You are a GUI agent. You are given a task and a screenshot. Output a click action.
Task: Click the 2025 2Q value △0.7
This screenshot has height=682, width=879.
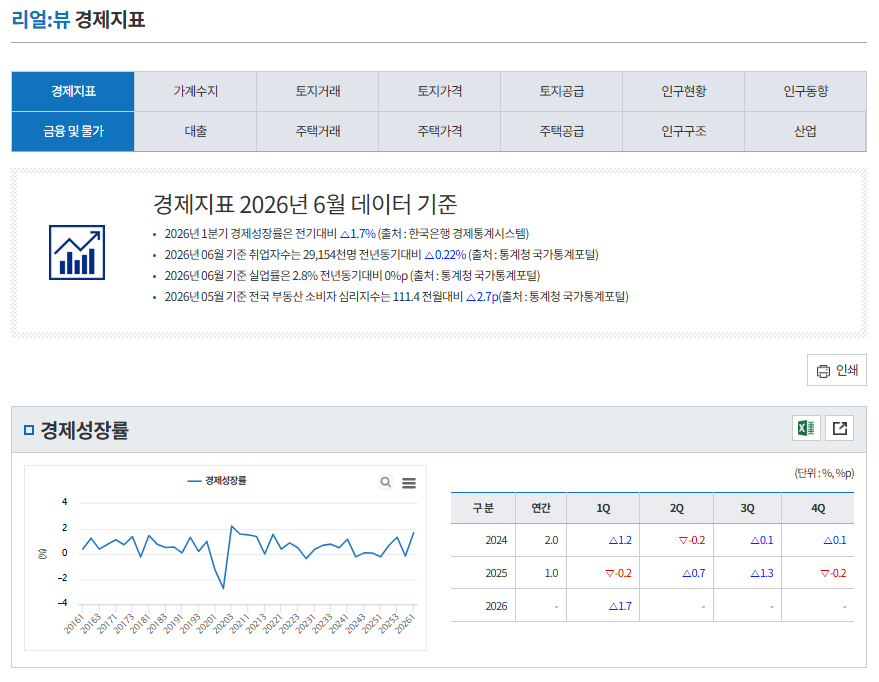pyautogui.click(x=693, y=573)
